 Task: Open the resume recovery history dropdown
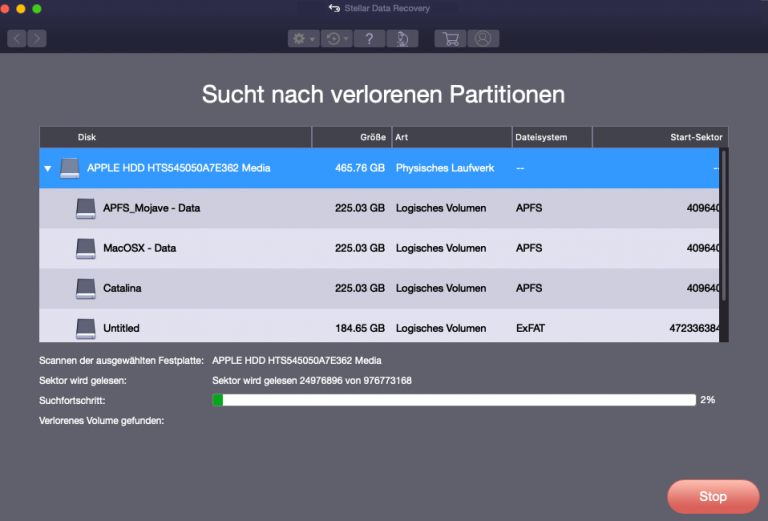click(336, 39)
